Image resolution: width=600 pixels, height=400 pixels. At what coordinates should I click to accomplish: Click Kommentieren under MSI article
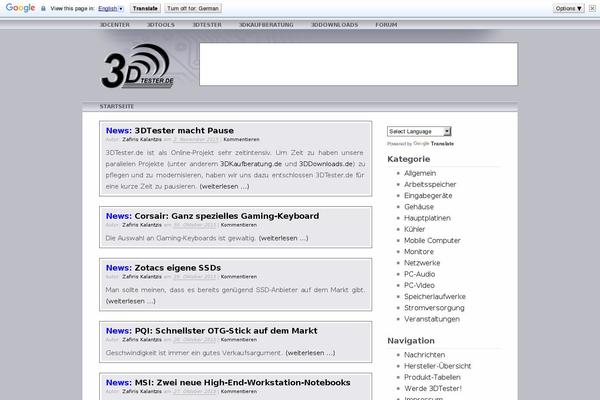click(239, 391)
